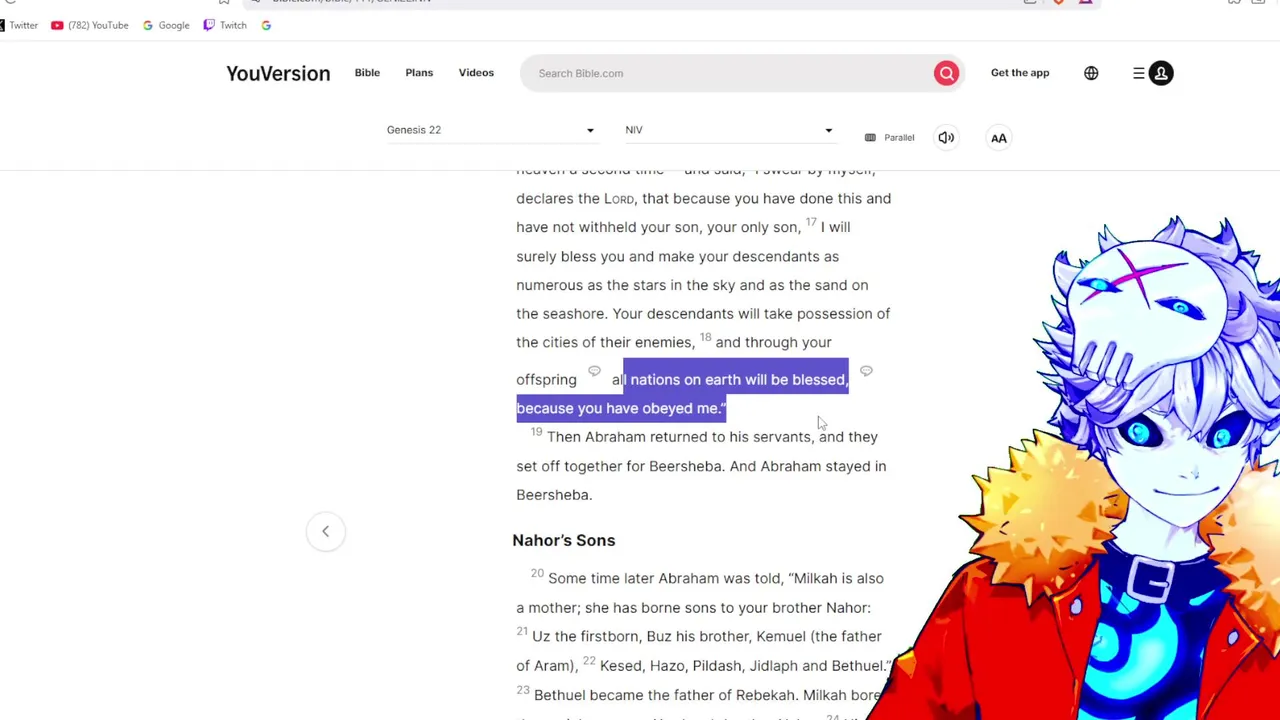Open the YouTube bookmark
The width and height of the screenshot is (1280, 720).
[x=90, y=25]
